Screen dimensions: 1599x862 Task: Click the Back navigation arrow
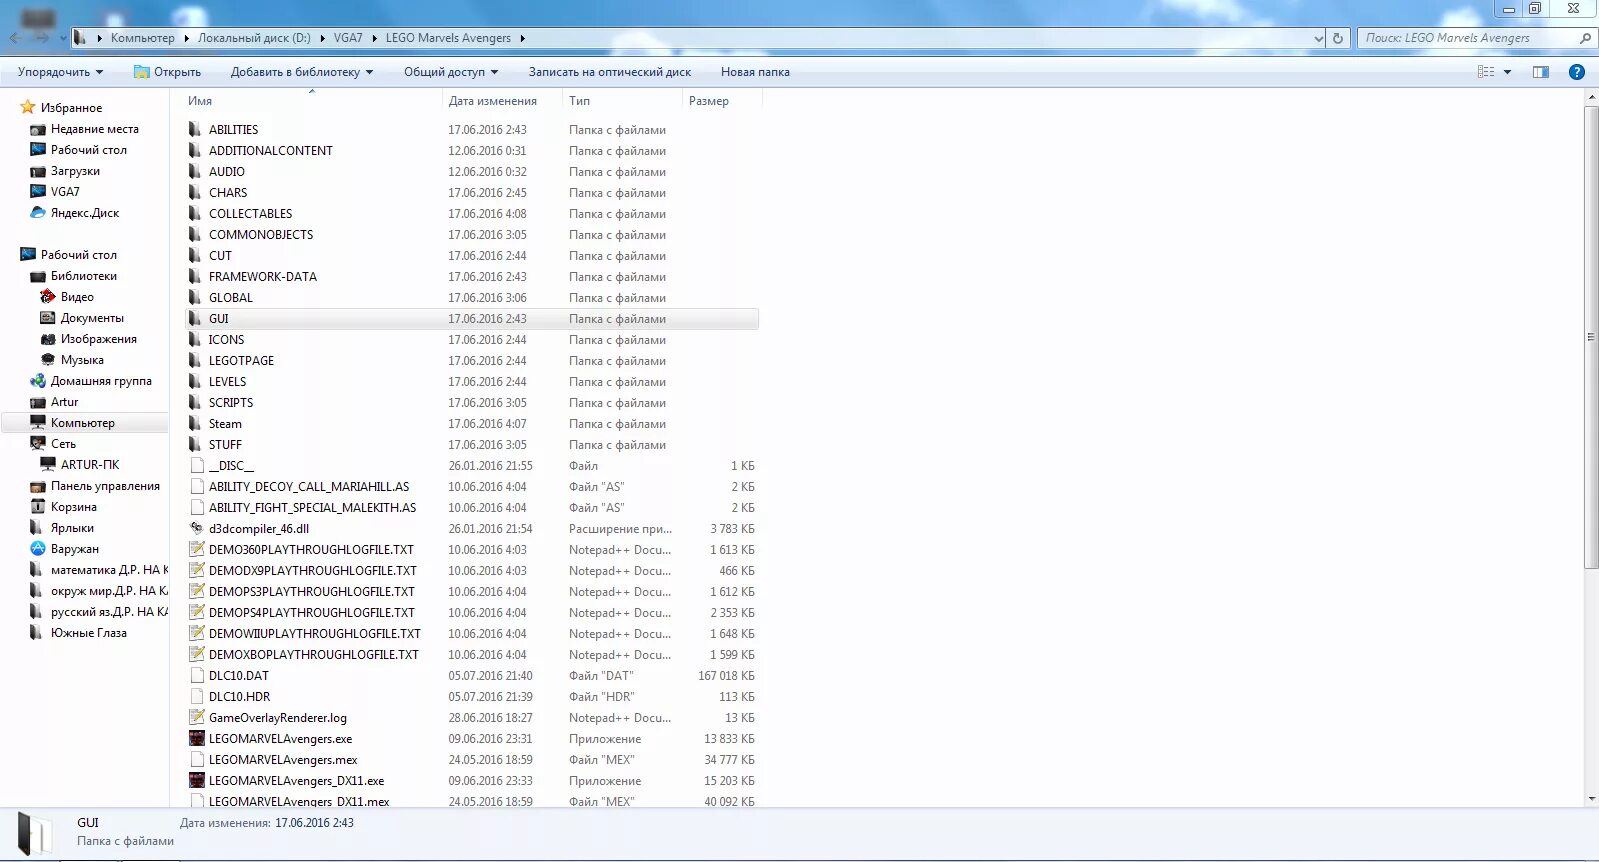pos(15,38)
